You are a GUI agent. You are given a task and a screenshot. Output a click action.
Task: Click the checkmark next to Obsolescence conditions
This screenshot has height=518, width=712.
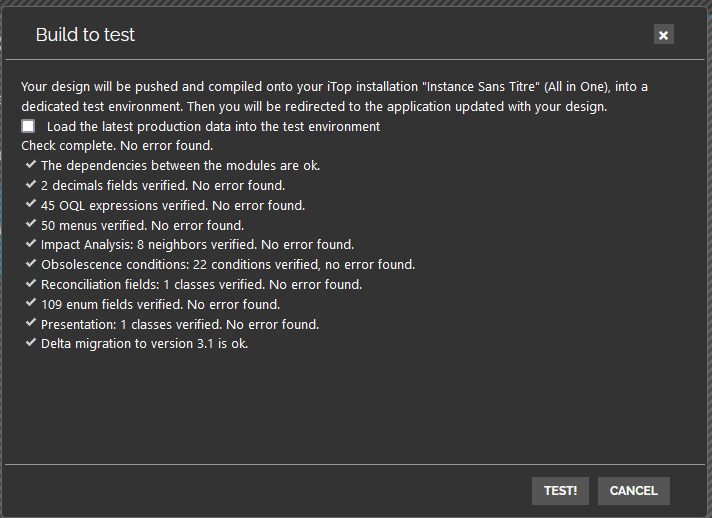[x=31, y=264]
